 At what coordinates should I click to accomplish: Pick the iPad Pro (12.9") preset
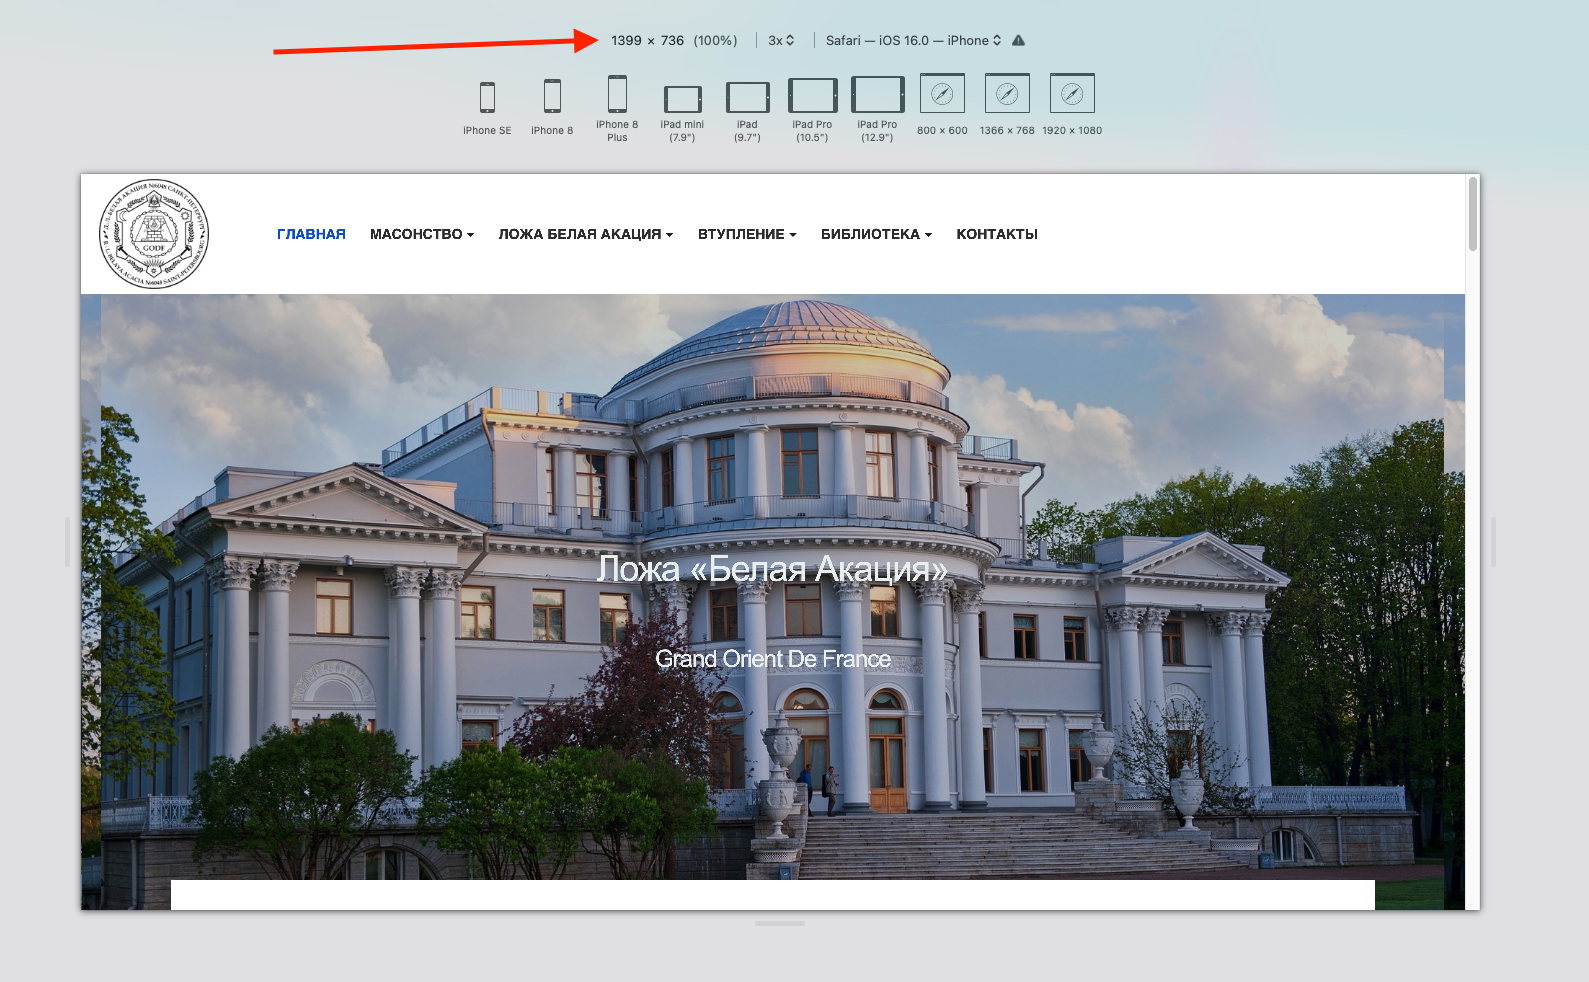[877, 109]
